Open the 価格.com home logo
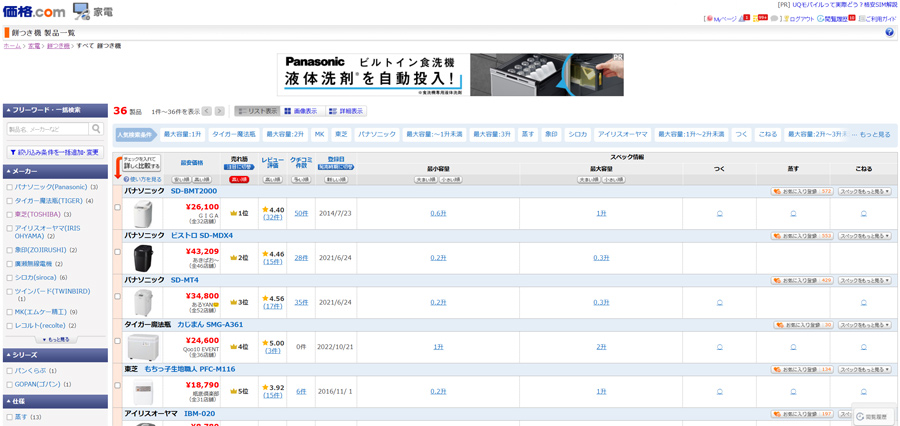 click(x=33, y=10)
